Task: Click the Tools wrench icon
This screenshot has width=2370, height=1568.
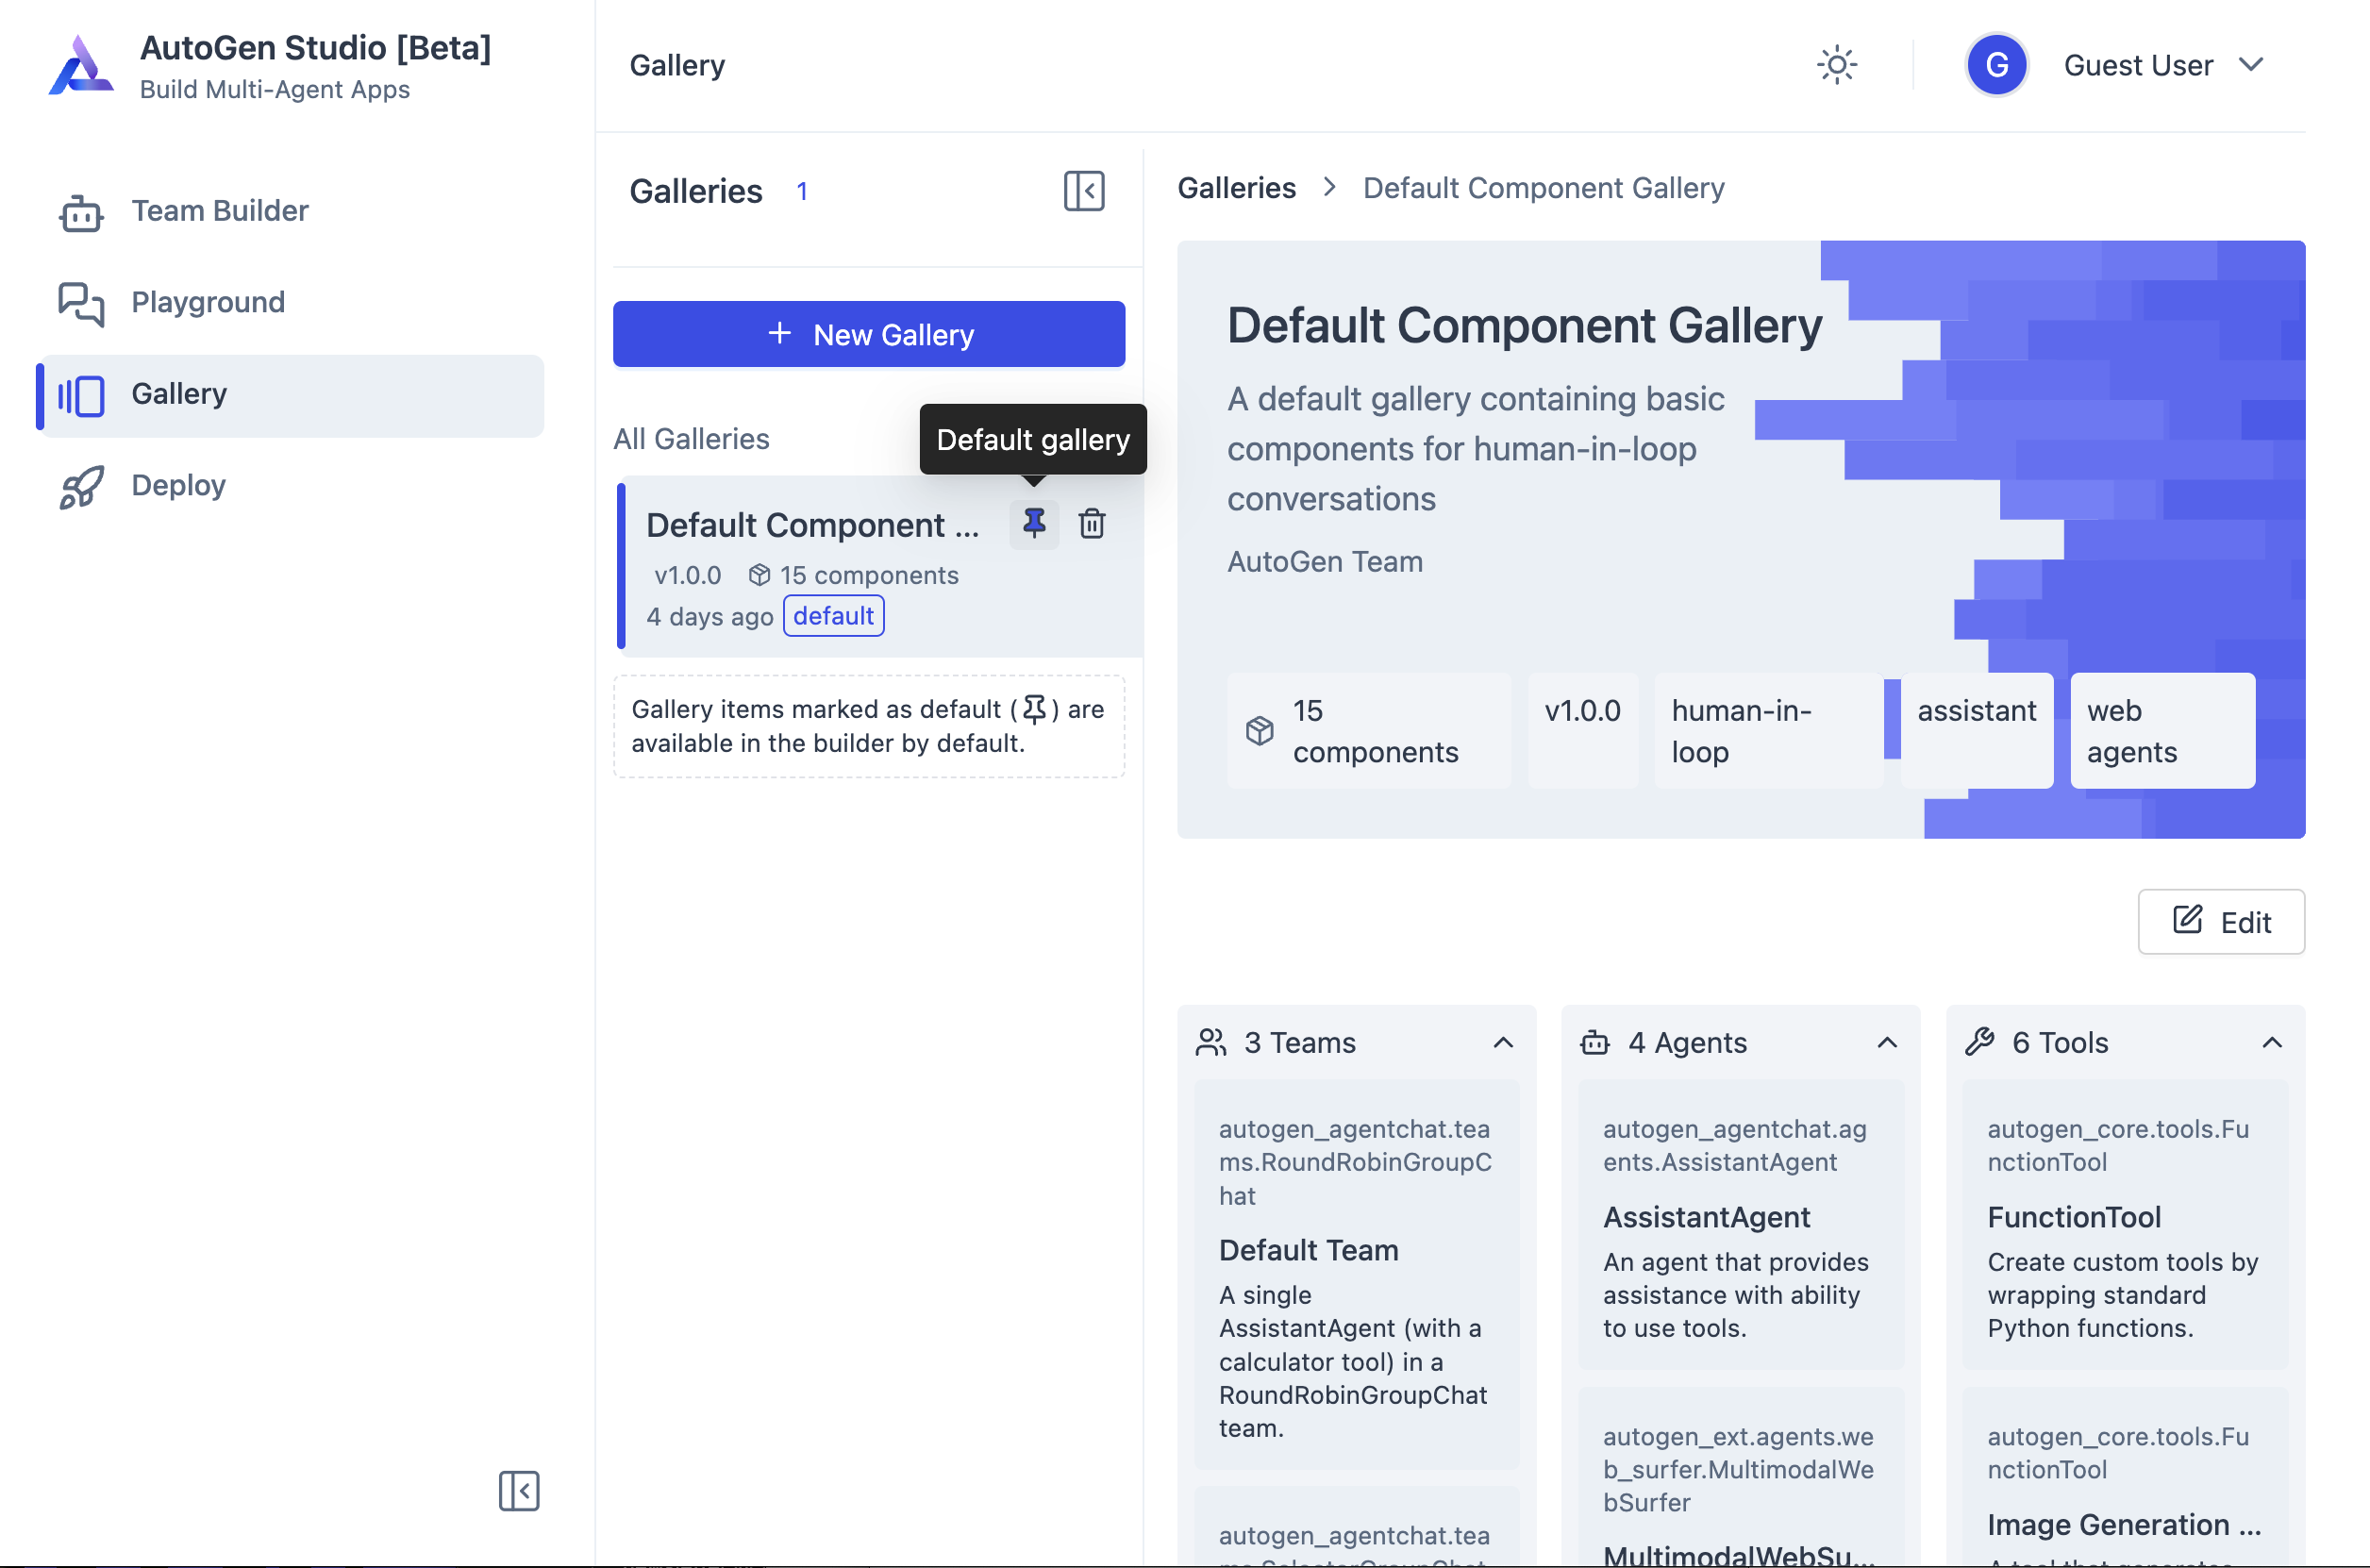Action: coord(1978,1041)
